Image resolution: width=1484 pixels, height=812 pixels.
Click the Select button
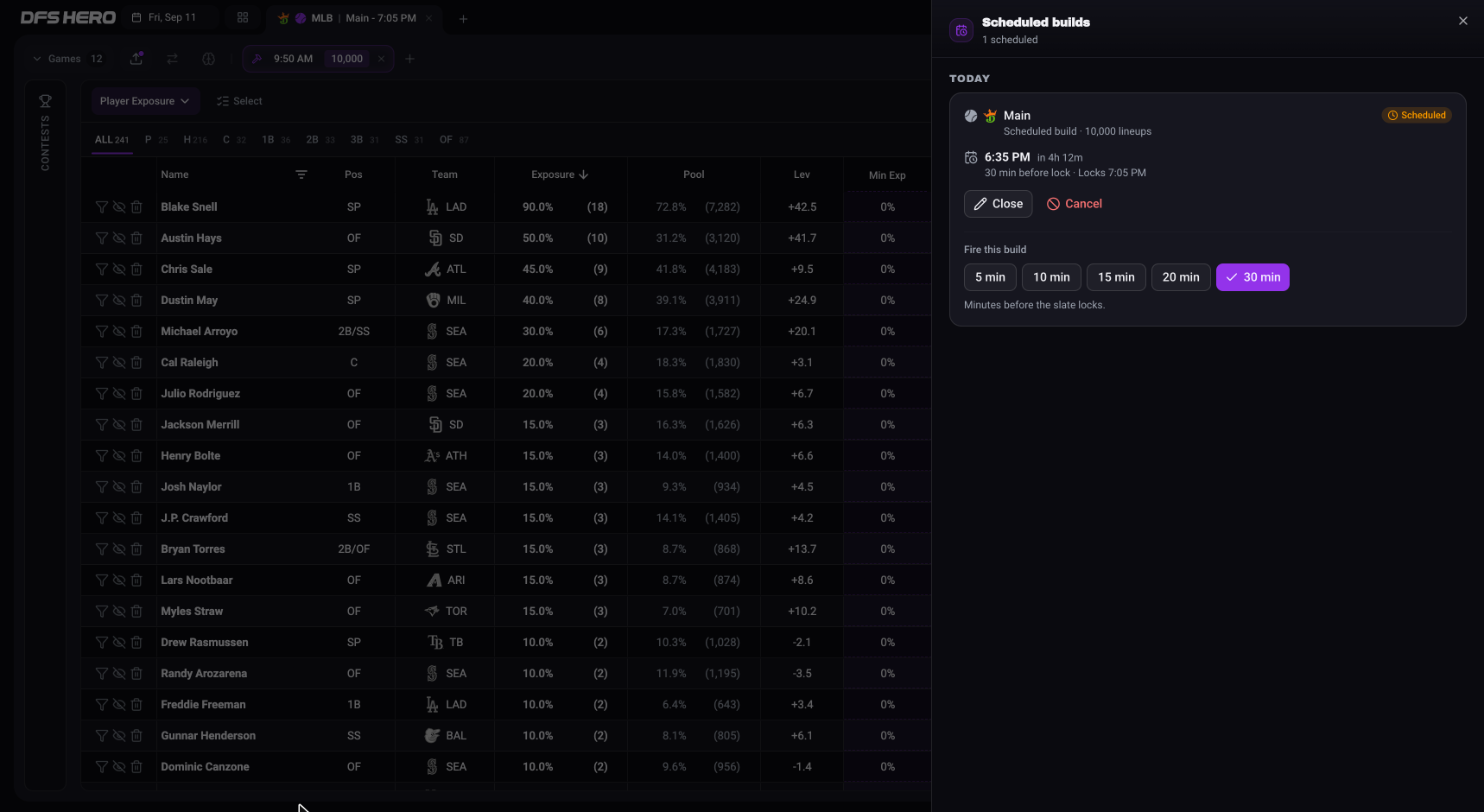(239, 101)
